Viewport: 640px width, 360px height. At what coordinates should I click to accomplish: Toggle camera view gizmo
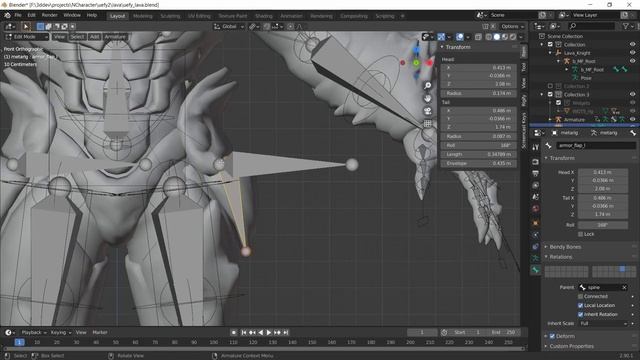pyautogui.click(x=427, y=111)
